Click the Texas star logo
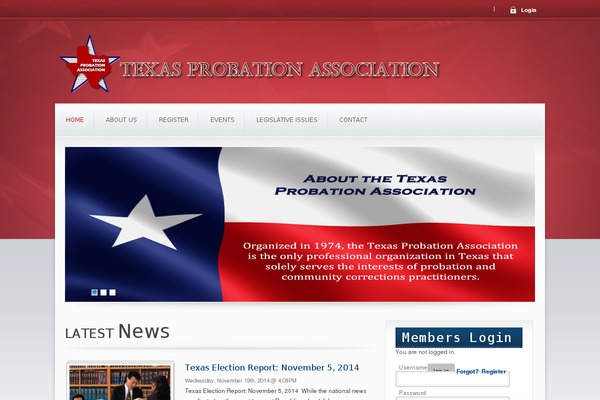Screen dimensions: 600x400 tap(90, 64)
